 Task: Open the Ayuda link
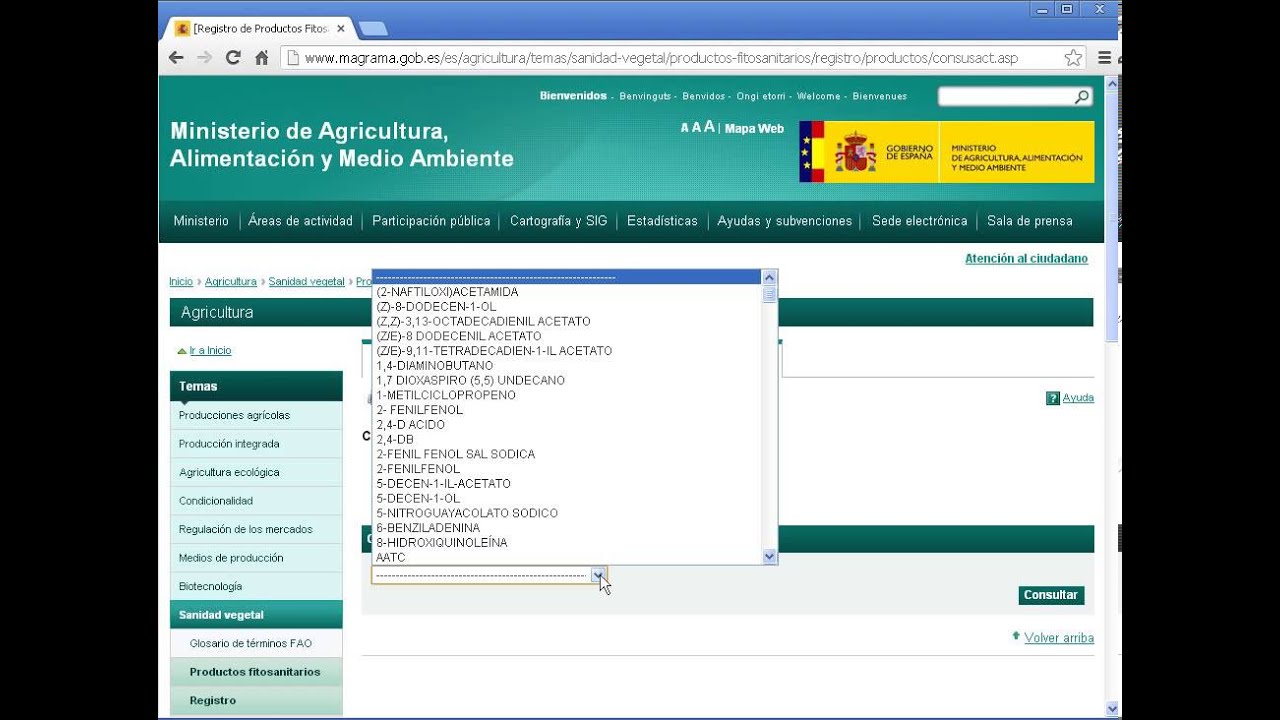(x=1078, y=398)
